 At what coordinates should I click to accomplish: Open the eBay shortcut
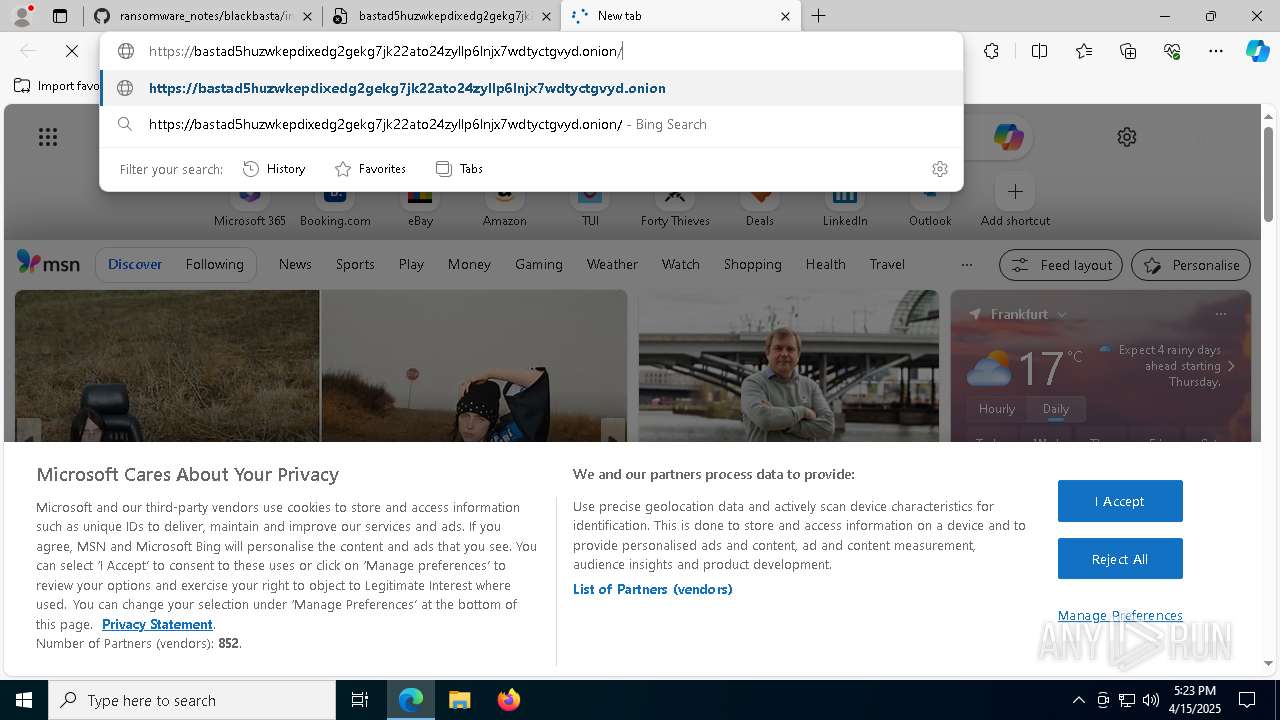coord(420,205)
